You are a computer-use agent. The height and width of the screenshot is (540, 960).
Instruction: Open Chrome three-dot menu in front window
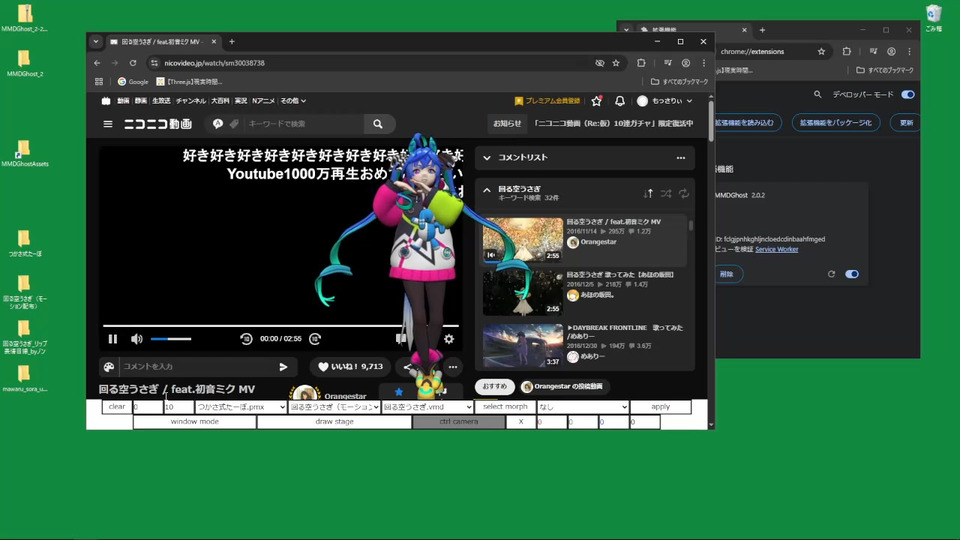click(703, 63)
